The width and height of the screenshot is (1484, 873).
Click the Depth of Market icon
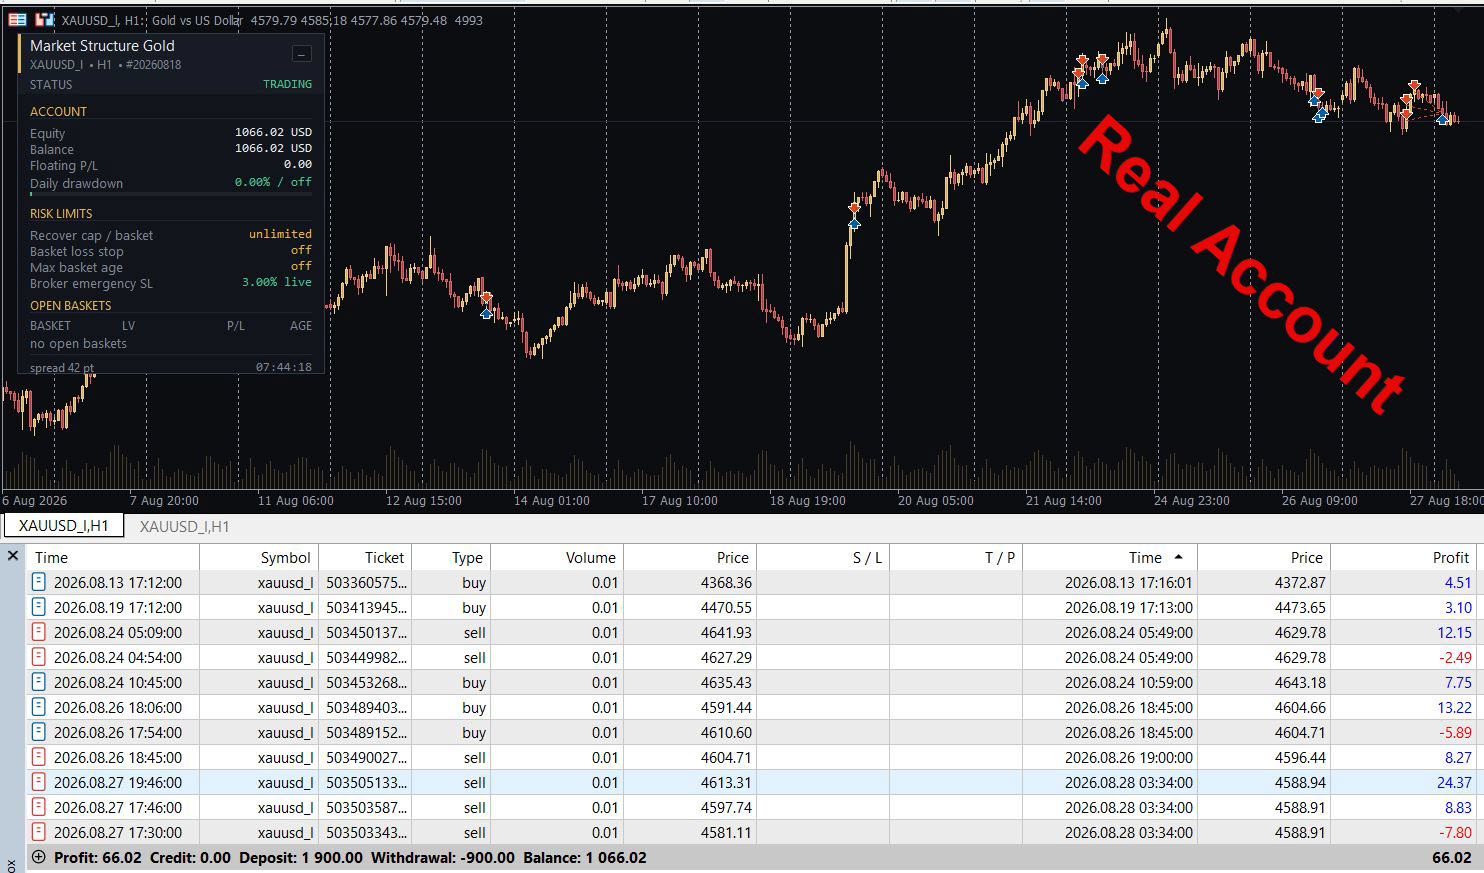(x=17, y=20)
